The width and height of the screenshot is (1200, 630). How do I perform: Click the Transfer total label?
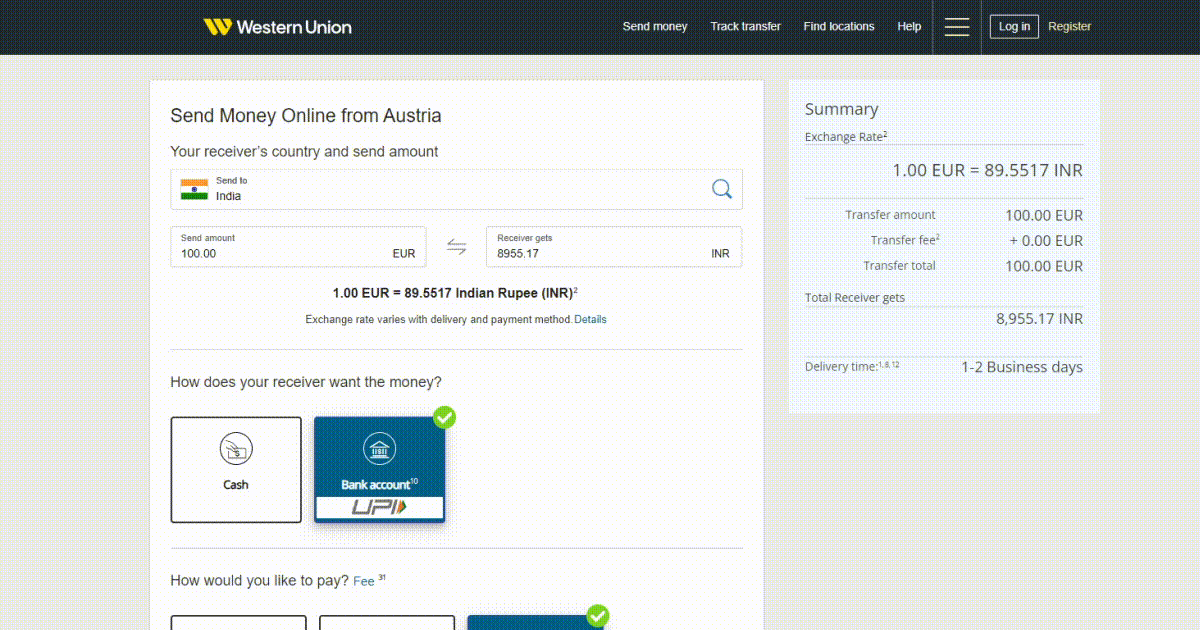click(900, 266)
